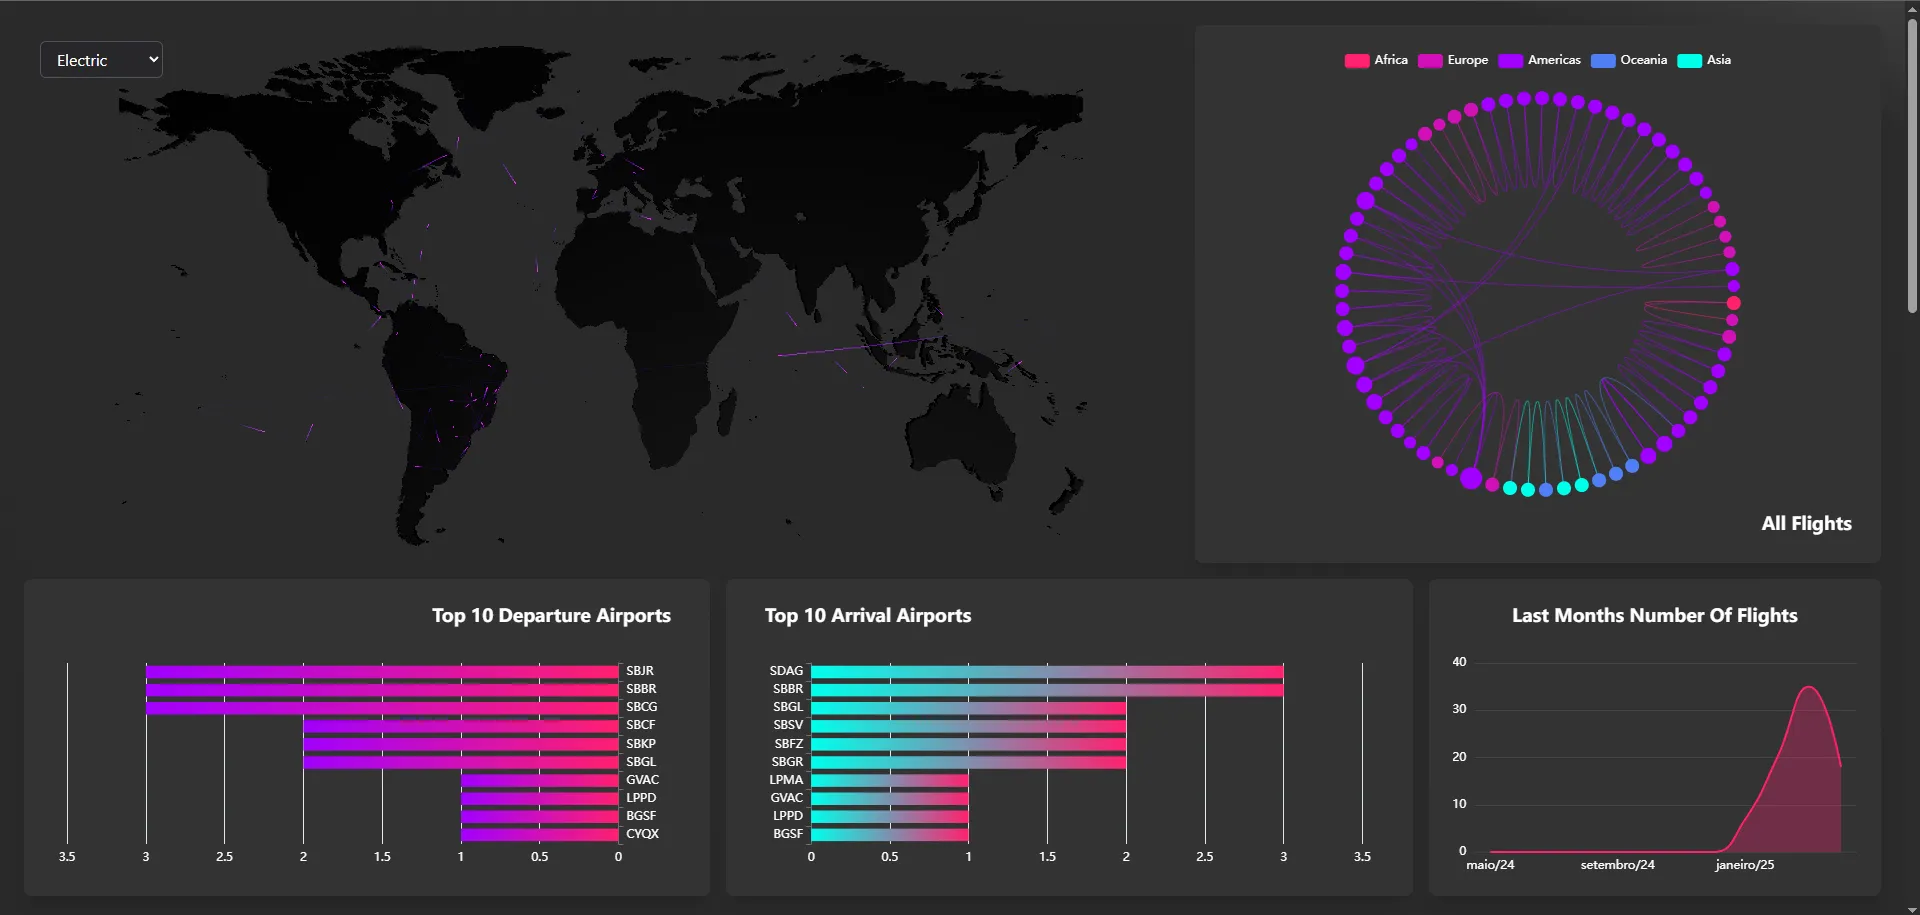
Task: Toggle the Americas legend entry
Action: click(x=1540, y=60)
